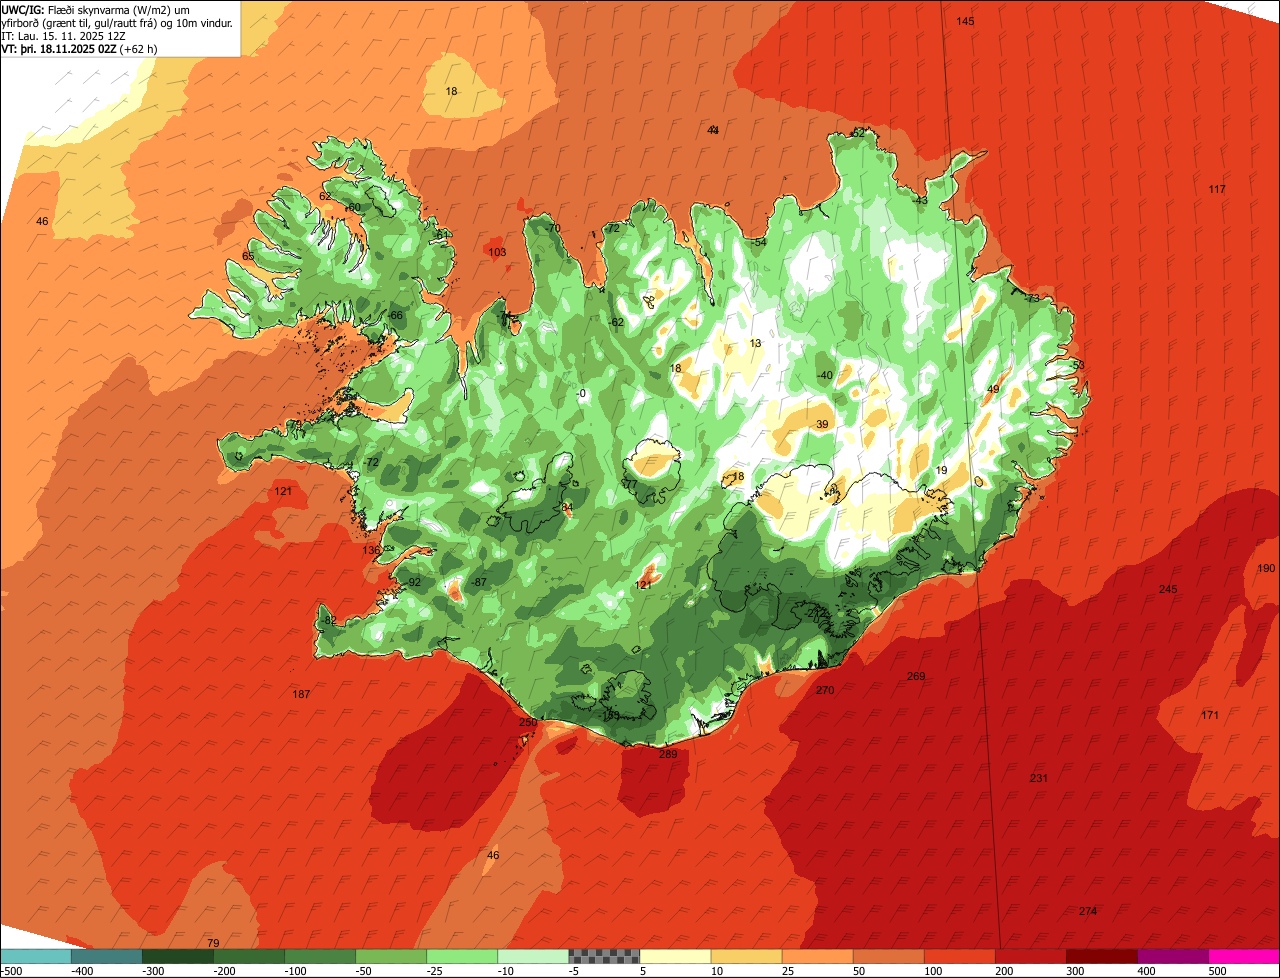This screenshot has width=1280, height=978.
Task: Select the orange 50 to 100 legend swatch
Action: point(888,956)
